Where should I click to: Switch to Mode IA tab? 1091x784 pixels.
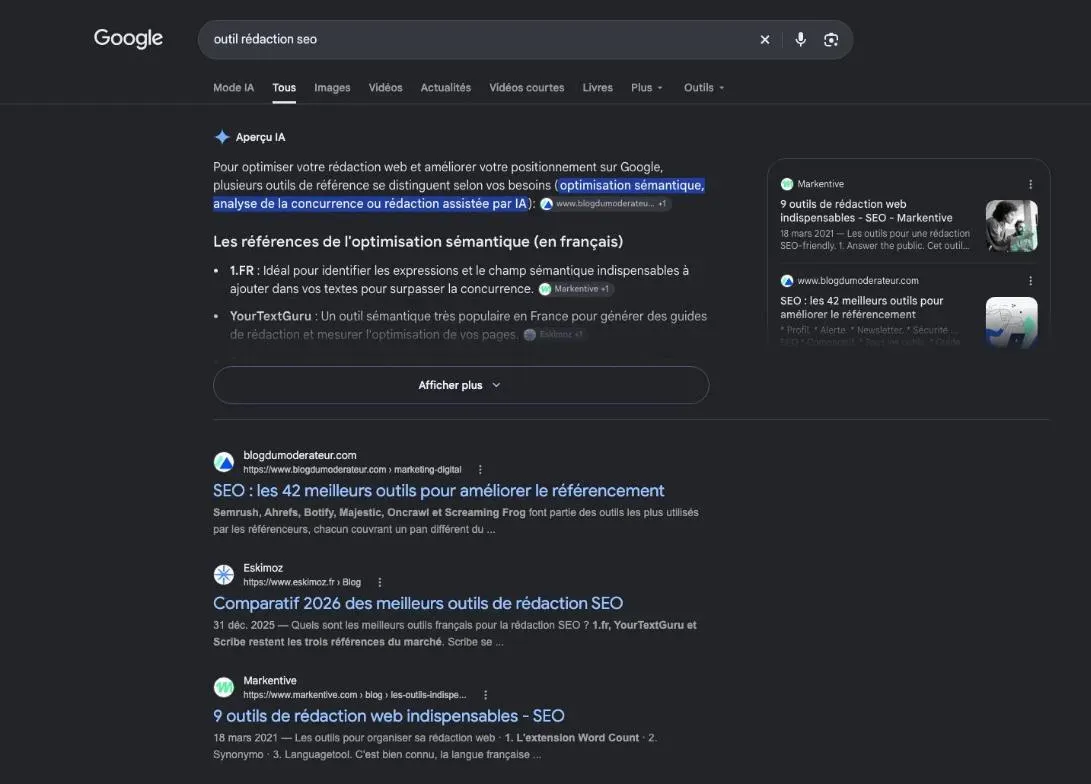click(233, 88)
